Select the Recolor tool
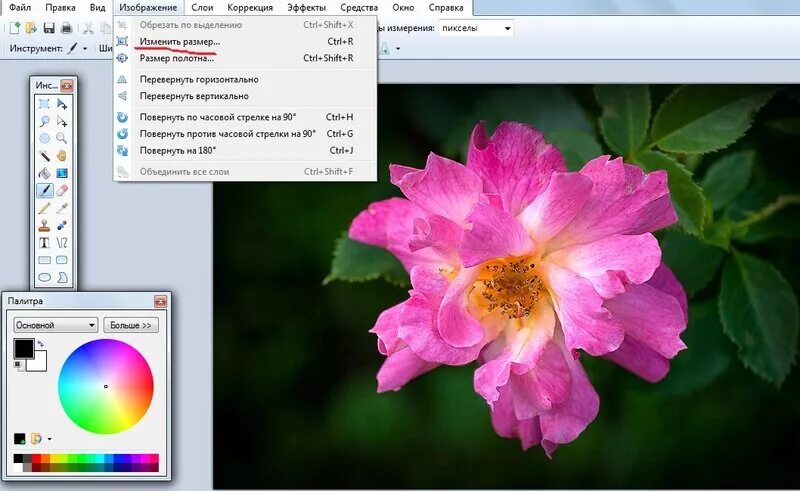Image resolution: width=800 pixels, height=491 pixels. pyautogui.click(x=62, y=225)
